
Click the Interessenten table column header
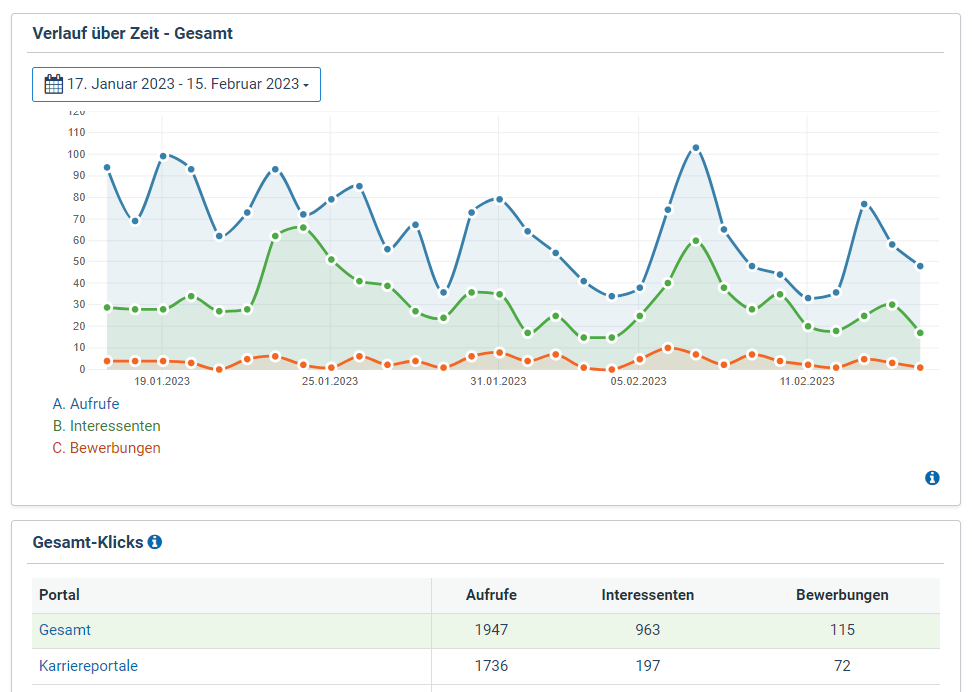click(x=647, y=595)
